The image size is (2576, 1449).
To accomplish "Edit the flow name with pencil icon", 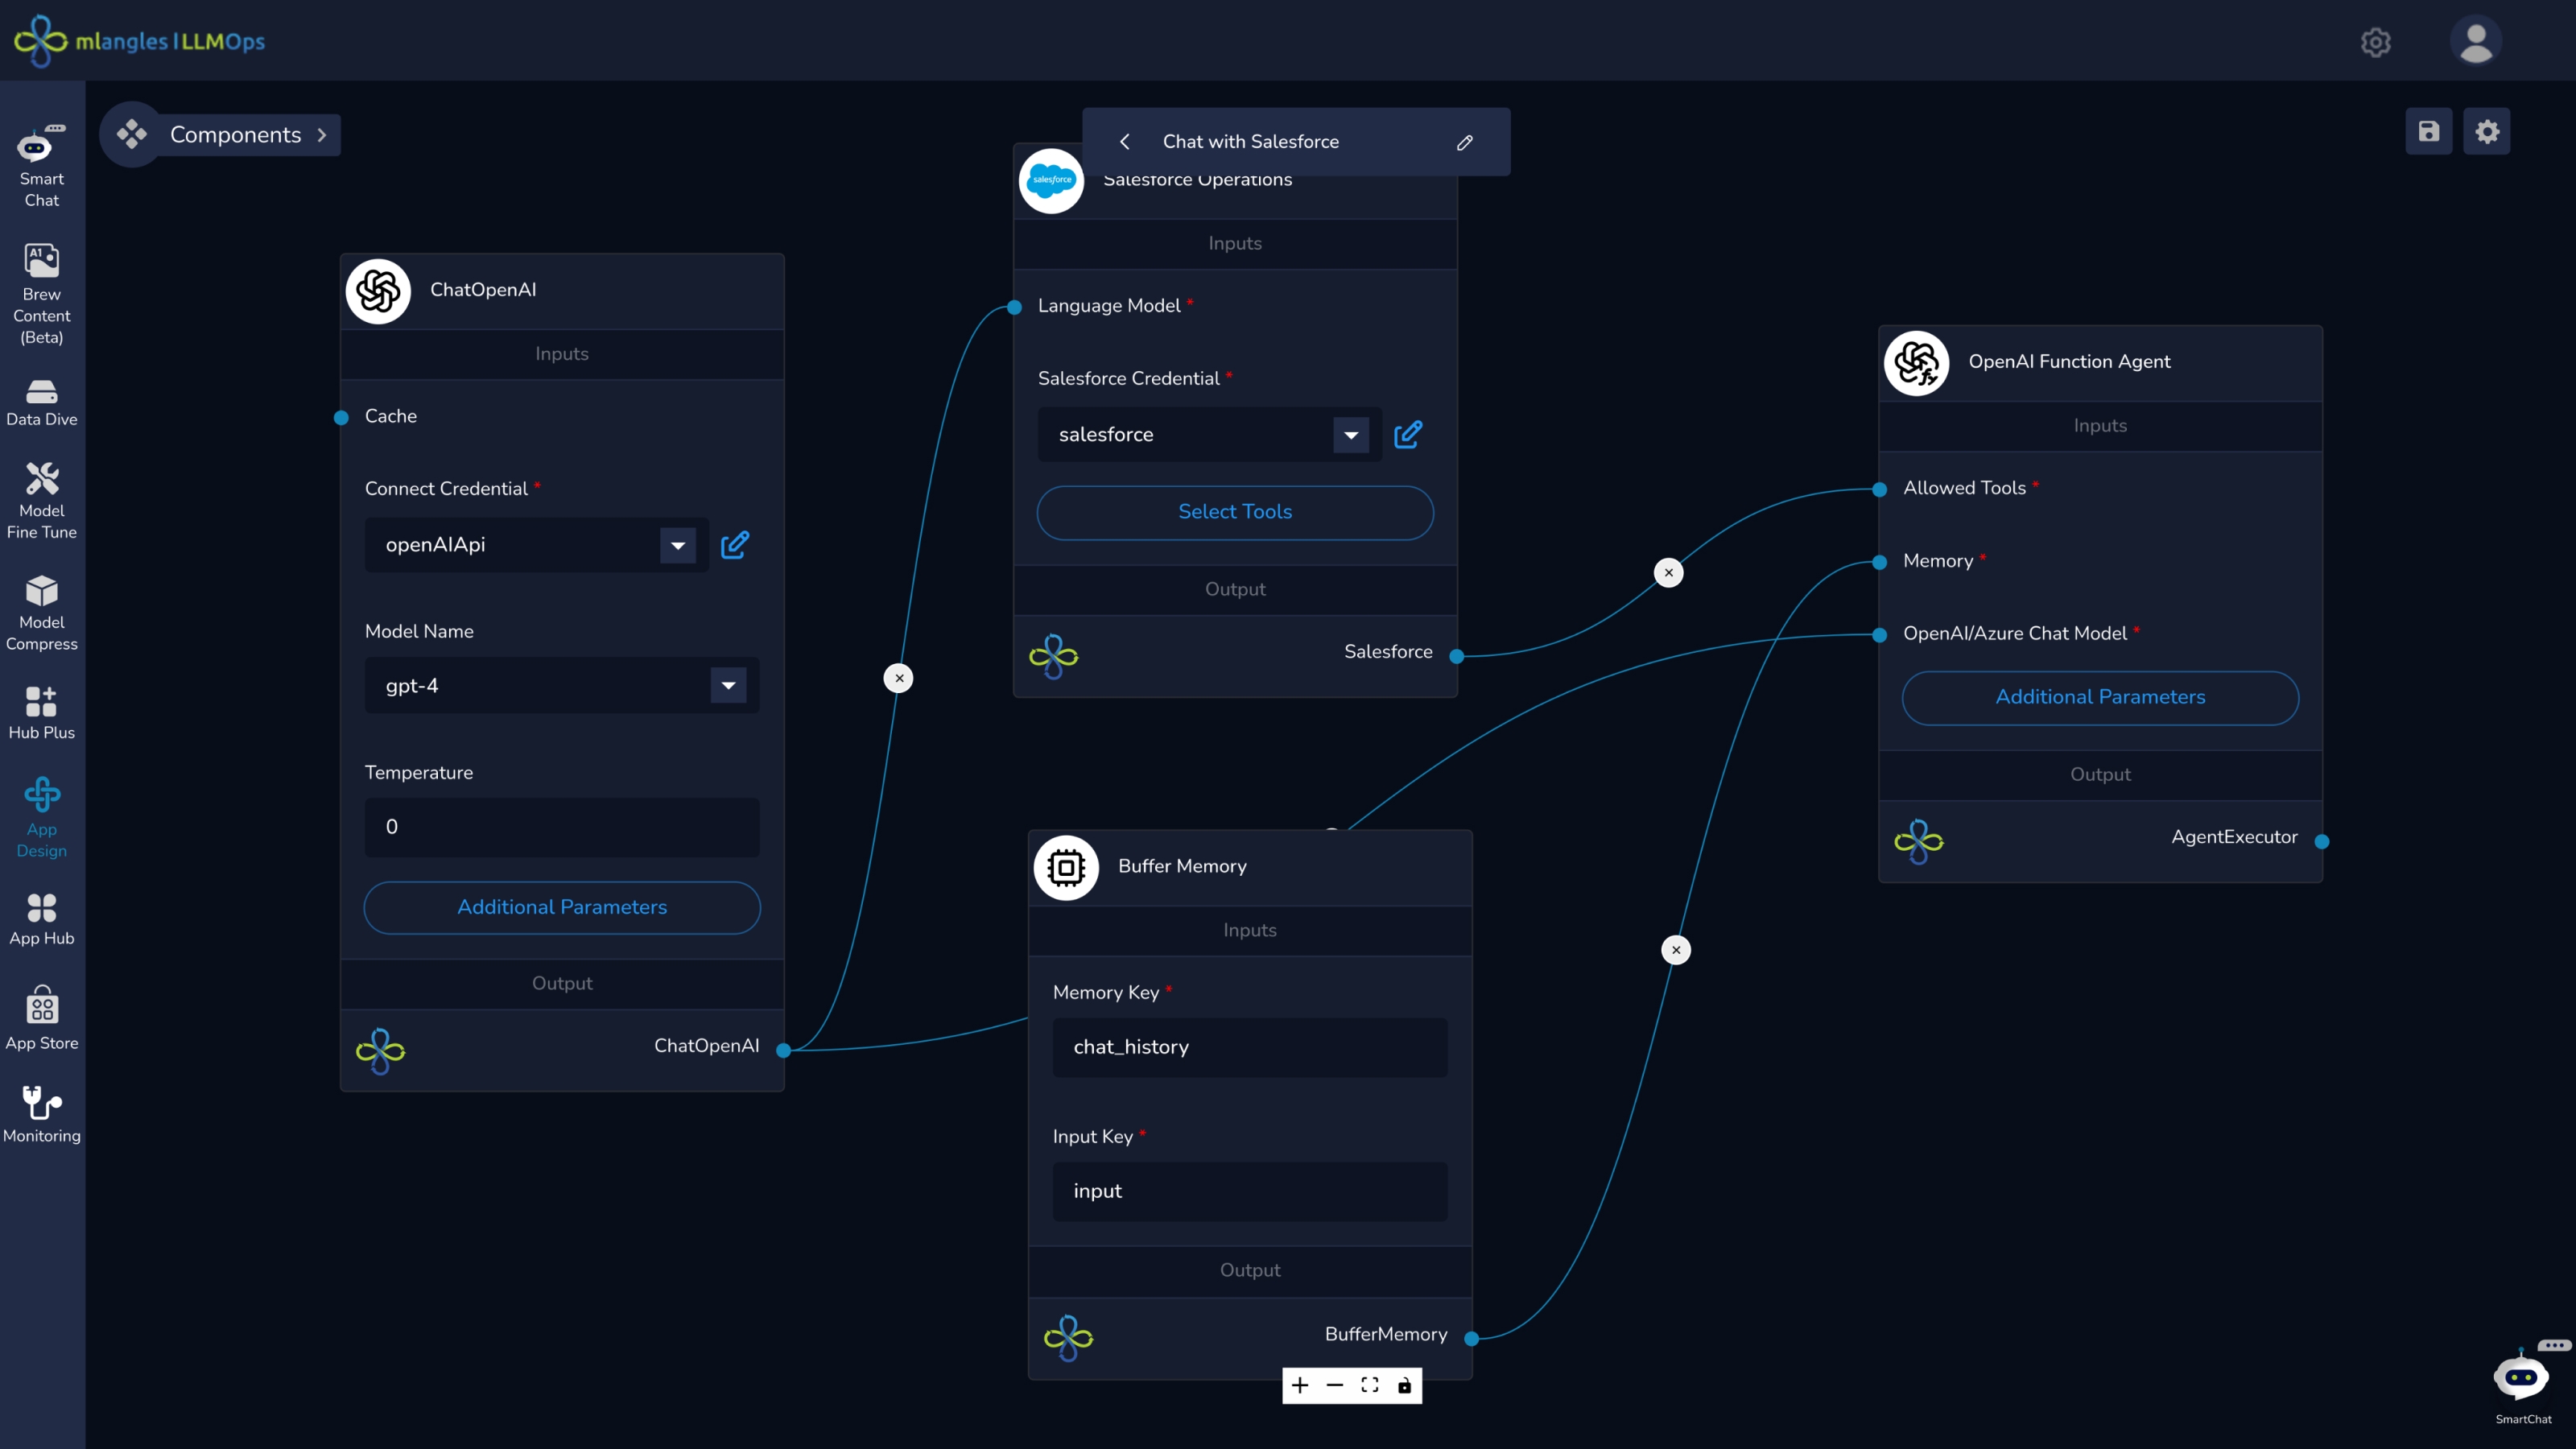I will point(1465,142).
